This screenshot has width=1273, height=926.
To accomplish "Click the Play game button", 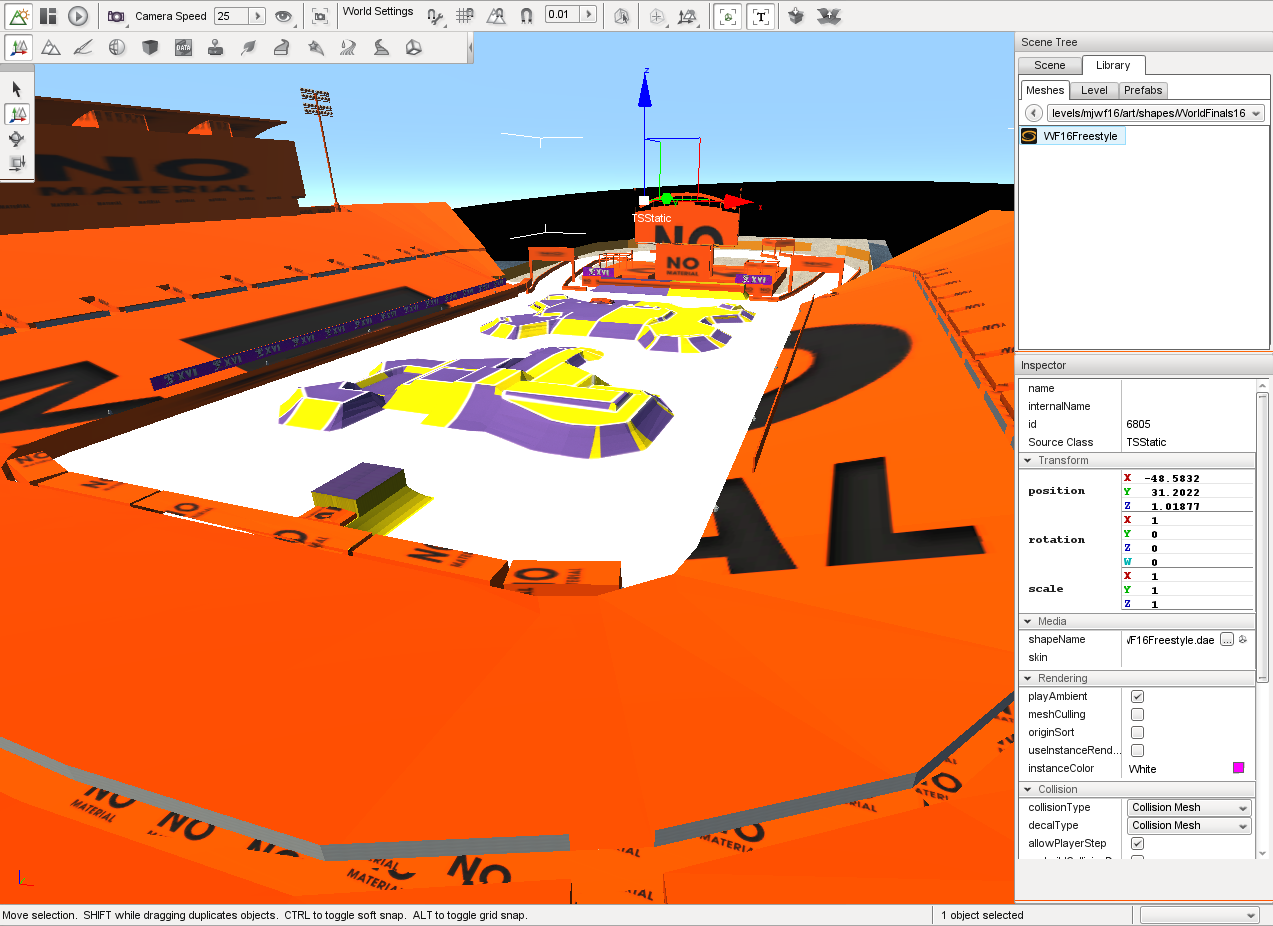I will tap(78, 16).
